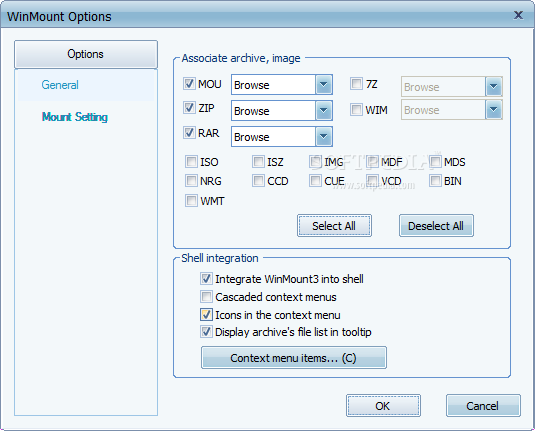Toggle Integrate WinMount3 into shell

pyautogui.click(x=206, y=279)
